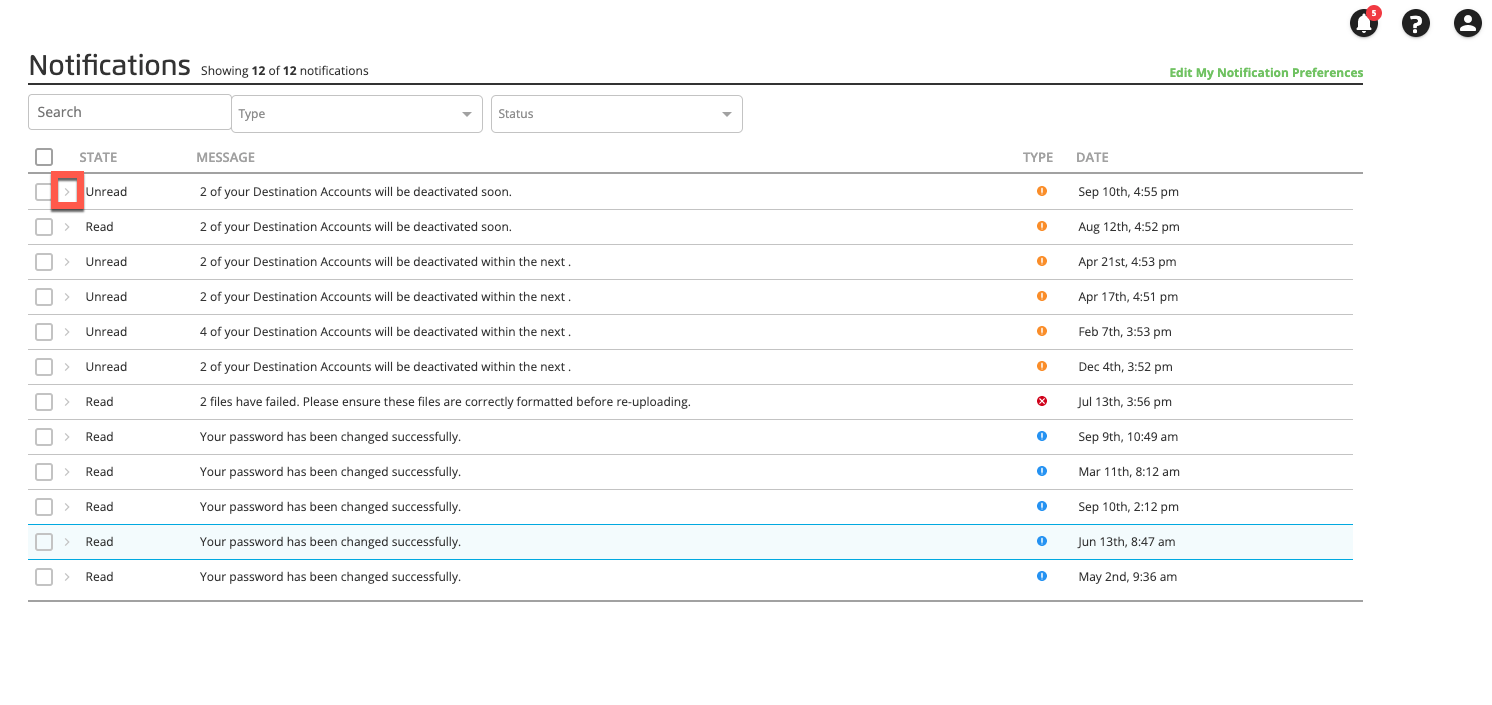Toggle the select-all checkbox in header

(44, 157)
